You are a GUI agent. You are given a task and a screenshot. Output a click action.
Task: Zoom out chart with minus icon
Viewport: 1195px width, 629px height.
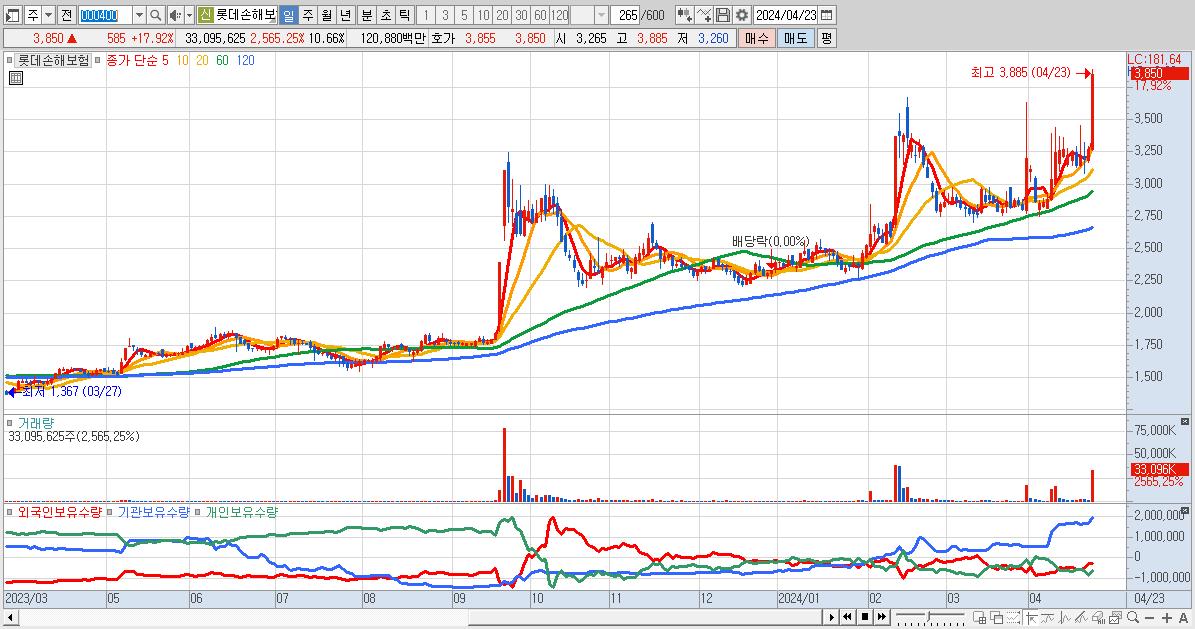tap(1150, 617)
